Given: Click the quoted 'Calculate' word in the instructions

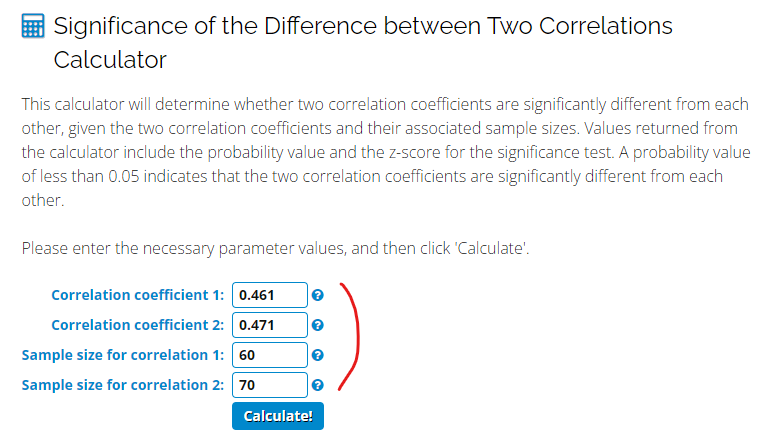Looking at the screenshot, I should tap(490, 248).
